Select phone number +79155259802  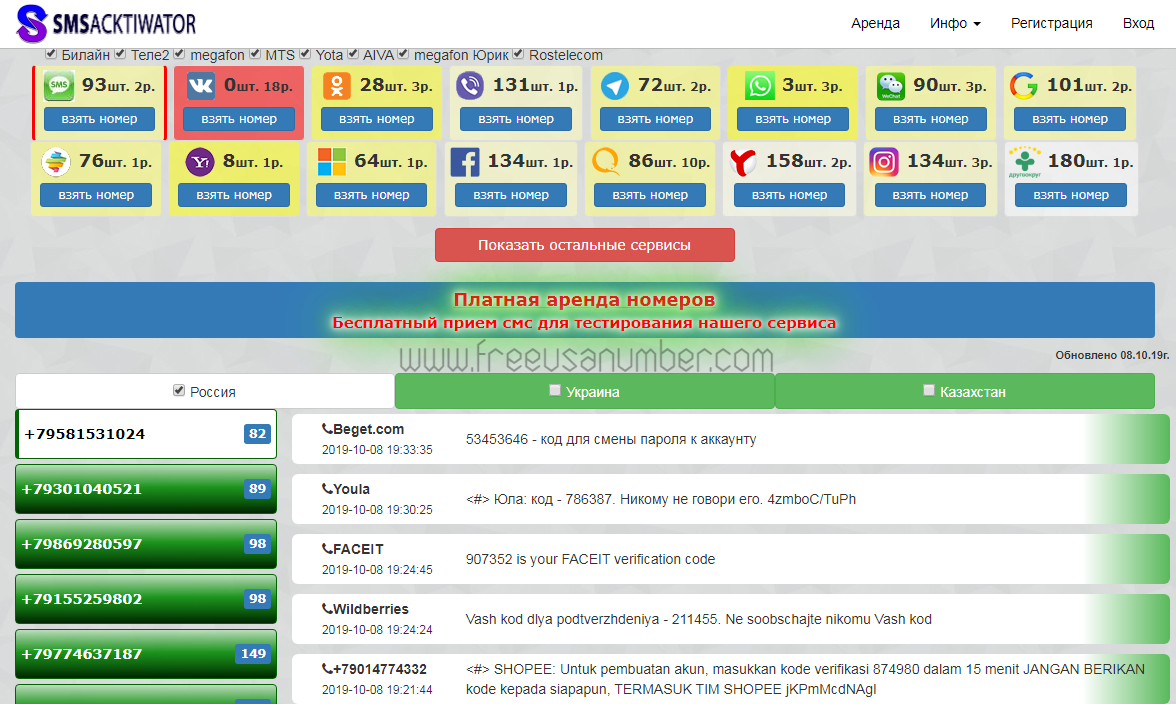[146, 599]
